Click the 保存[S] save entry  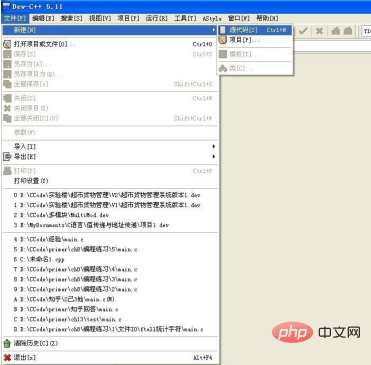coord(110,54)
